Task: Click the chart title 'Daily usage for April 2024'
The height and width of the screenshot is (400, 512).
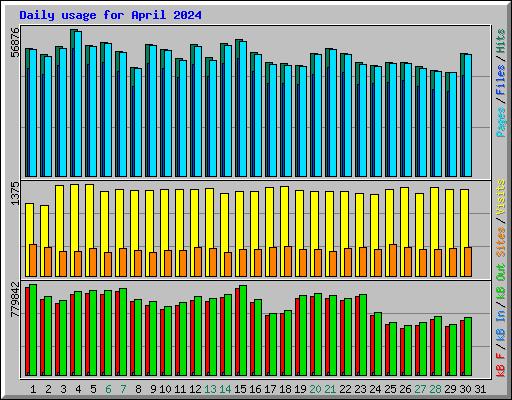Action: pos(110,15)
